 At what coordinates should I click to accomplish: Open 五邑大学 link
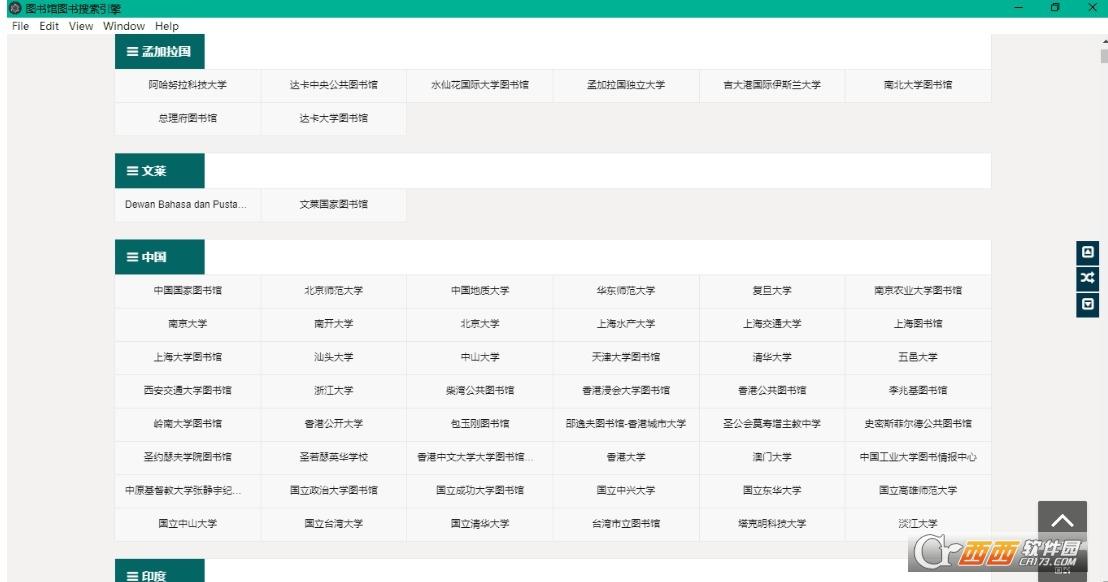pyautogui.click(x=918, y=357)
